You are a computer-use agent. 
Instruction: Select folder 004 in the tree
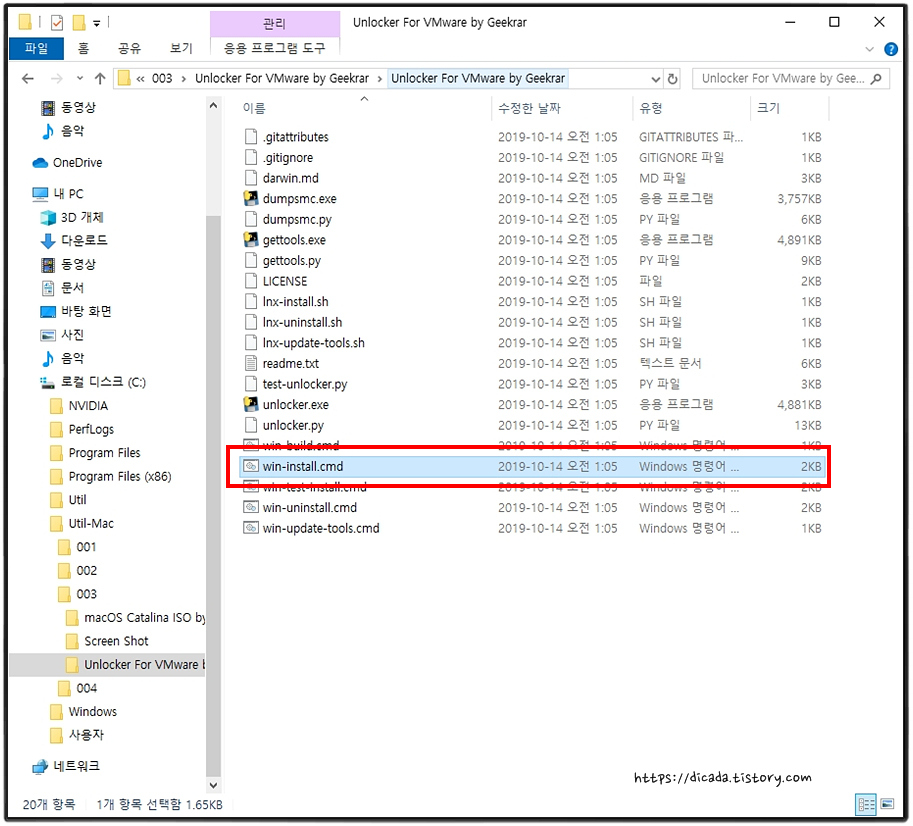(x=87, y=688)
